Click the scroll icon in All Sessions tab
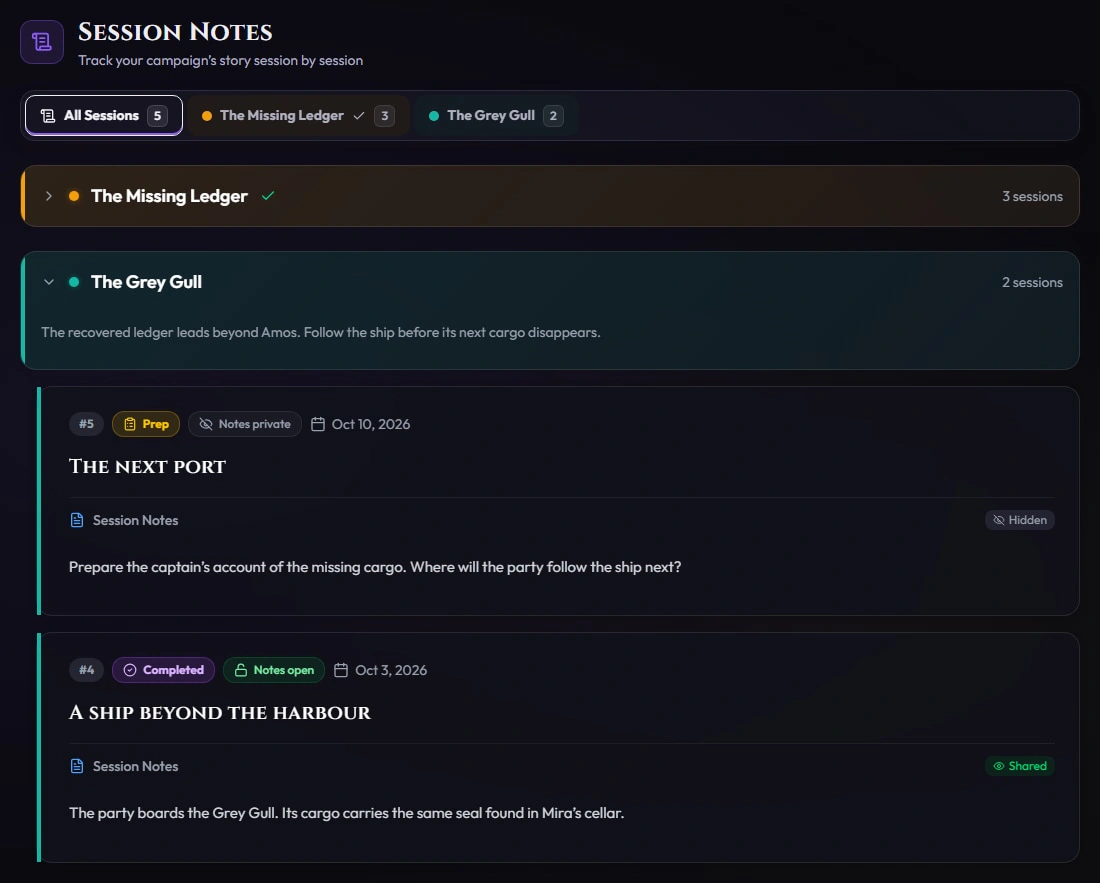This screenshot has width=1100, height=883. 48,116
